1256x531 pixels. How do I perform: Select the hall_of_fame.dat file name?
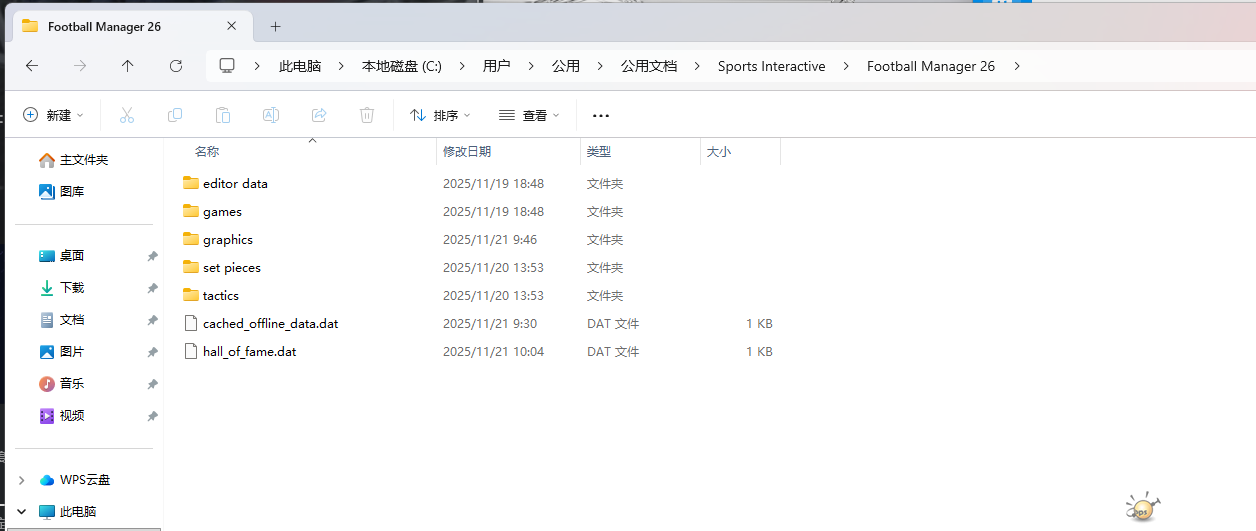[250, 352]
